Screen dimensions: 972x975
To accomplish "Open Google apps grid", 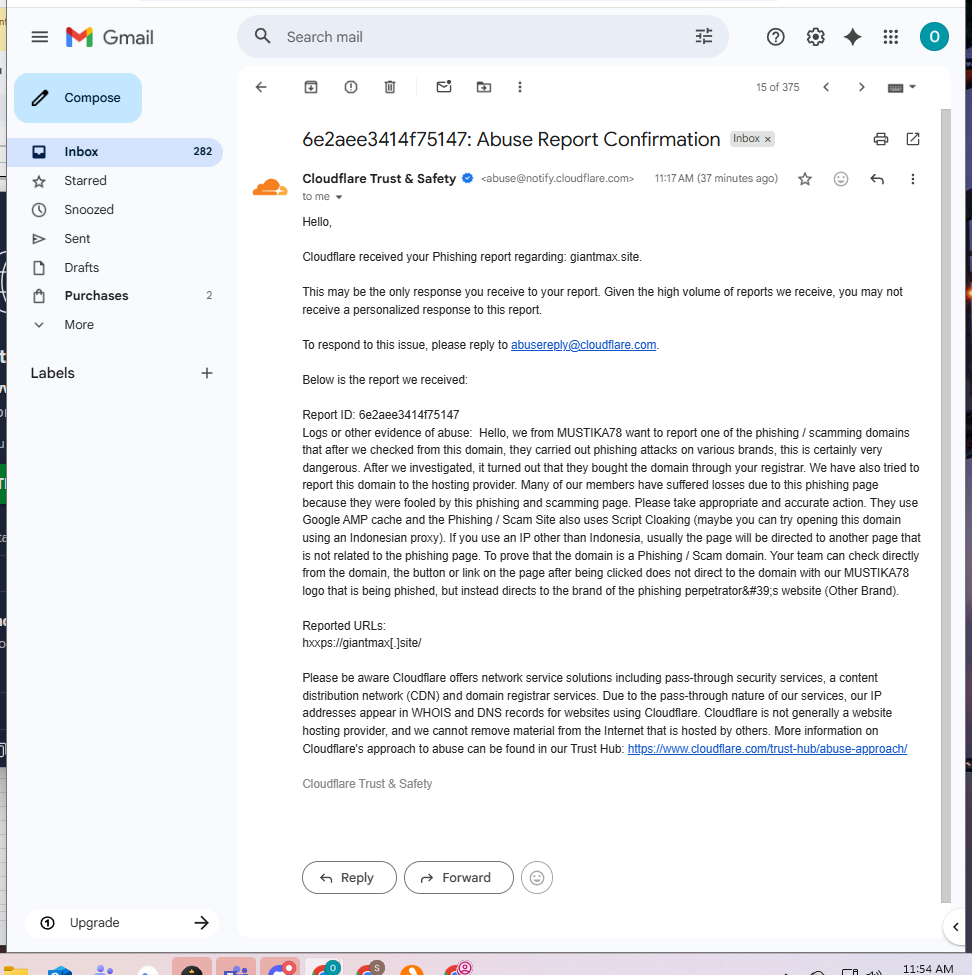I will click(x=891, y=37).
